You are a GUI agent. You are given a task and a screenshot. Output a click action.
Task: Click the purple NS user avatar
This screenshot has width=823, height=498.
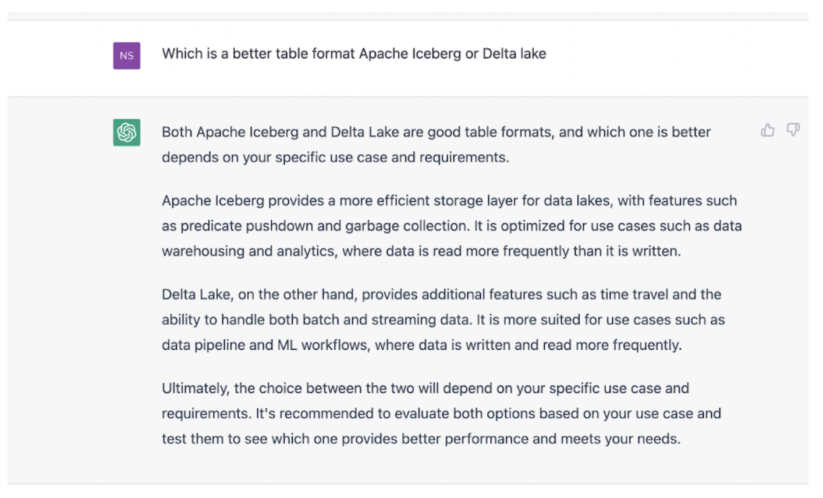pos(127,54)
